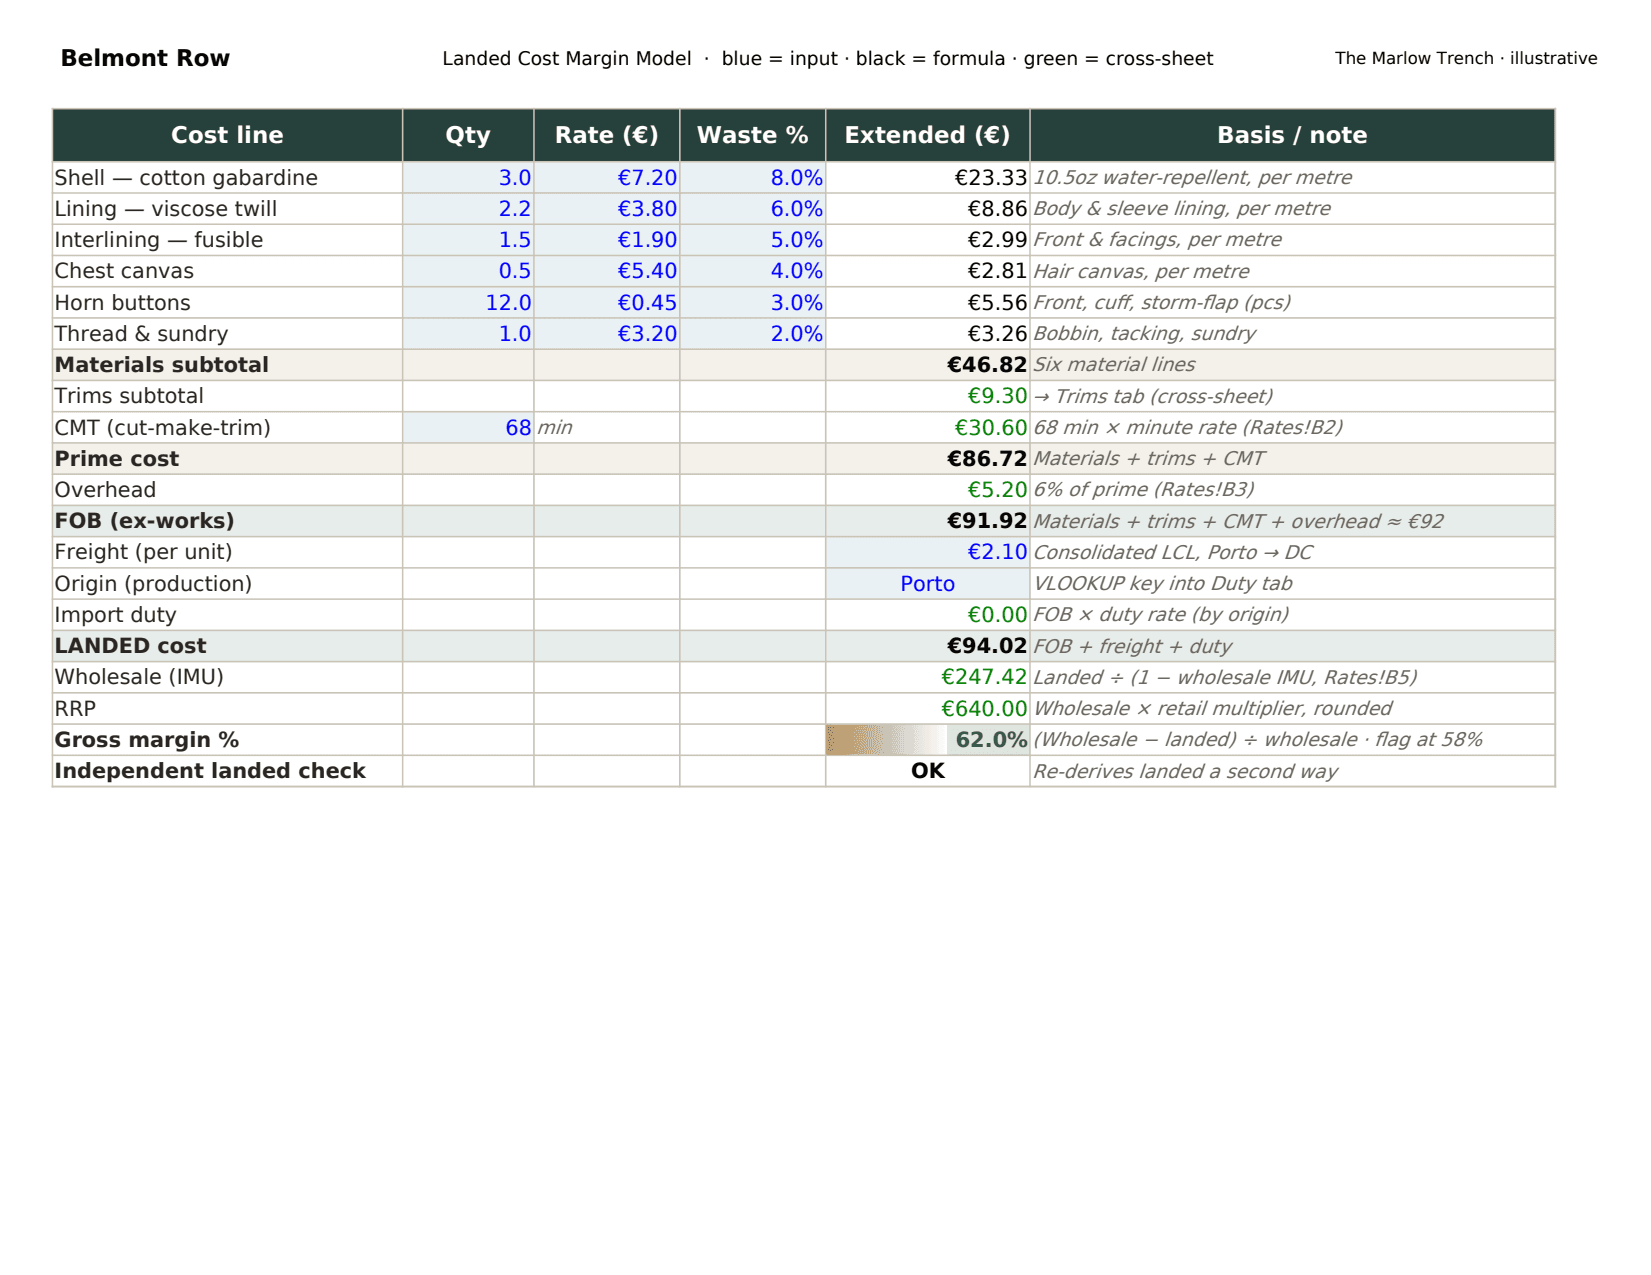Click the CMT minutes input 68
Image resolution: width=1651 pixels, height=1275 pixels.
pyautogui.click(x=468, y=428)
